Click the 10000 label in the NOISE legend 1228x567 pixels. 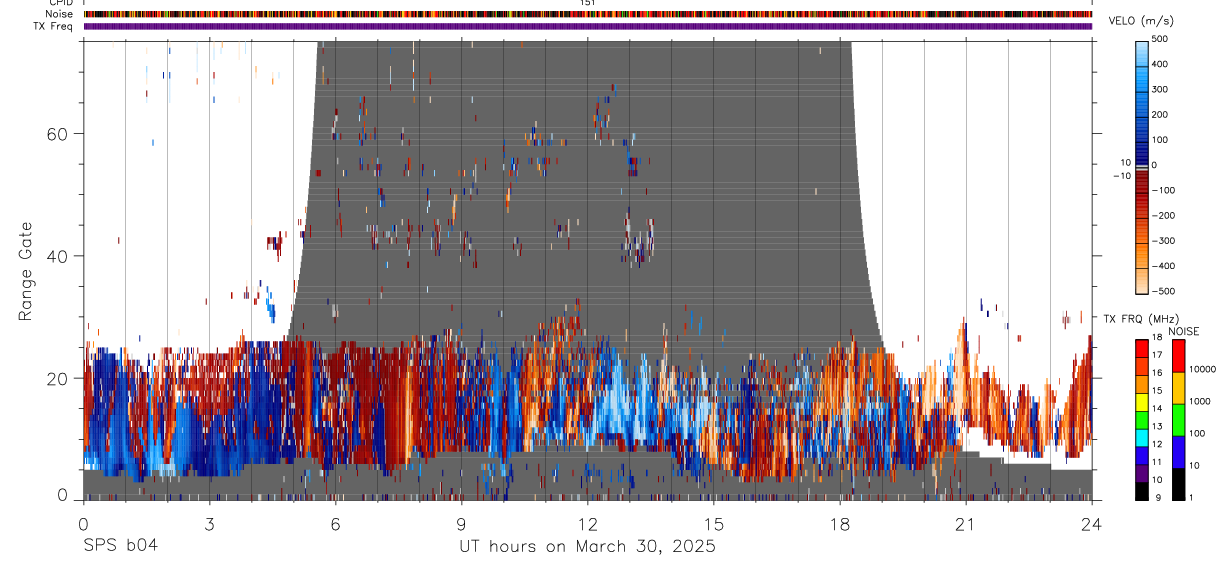[1202, 369]
